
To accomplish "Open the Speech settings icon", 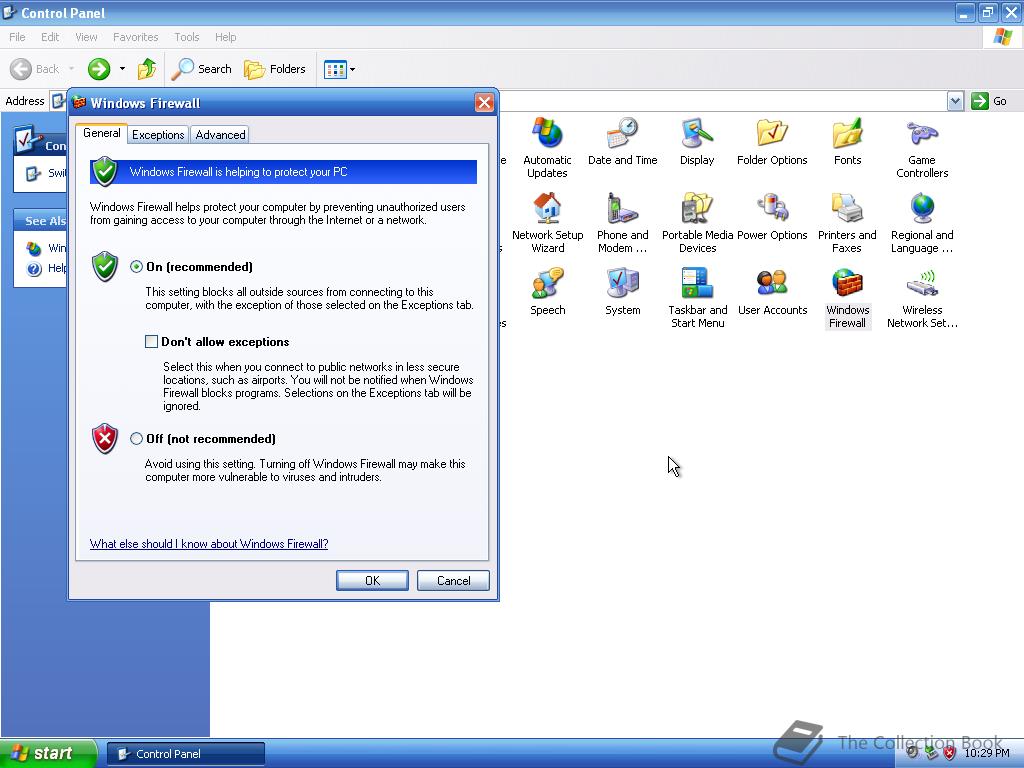I will tap(547, 291).
